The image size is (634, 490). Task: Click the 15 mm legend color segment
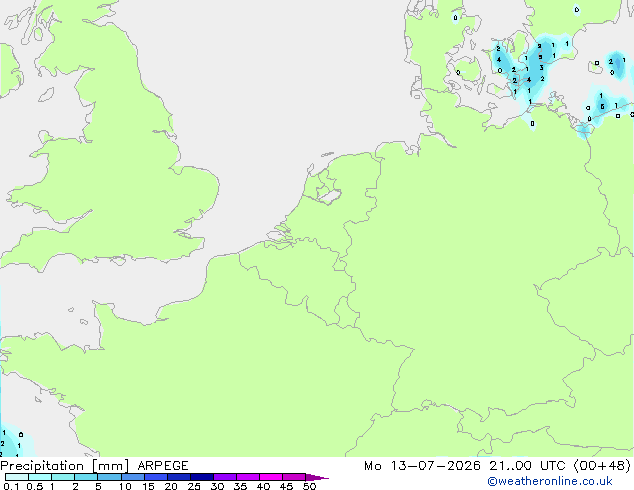(156, 477)
